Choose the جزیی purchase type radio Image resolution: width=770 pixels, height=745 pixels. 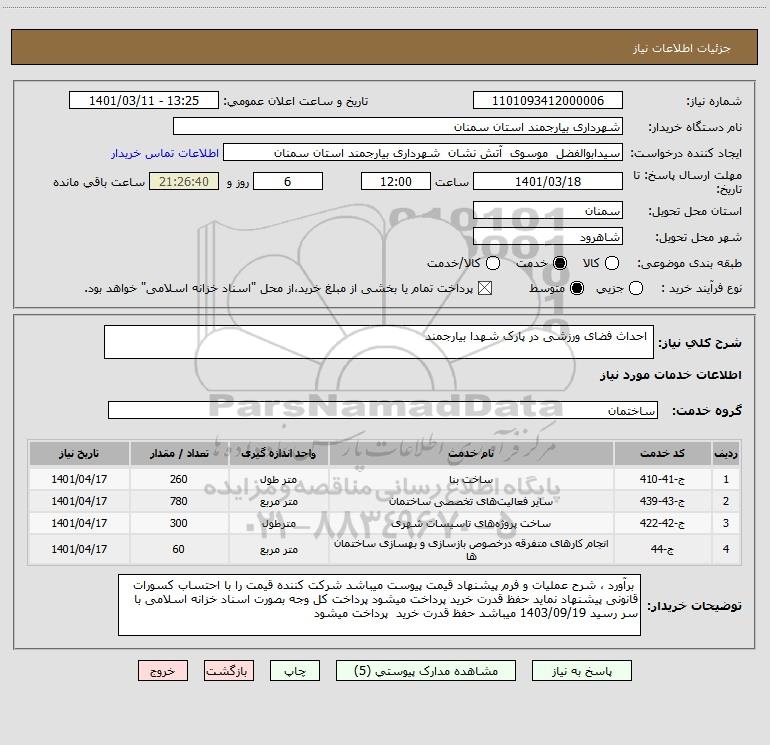click(x=635, y=288)
